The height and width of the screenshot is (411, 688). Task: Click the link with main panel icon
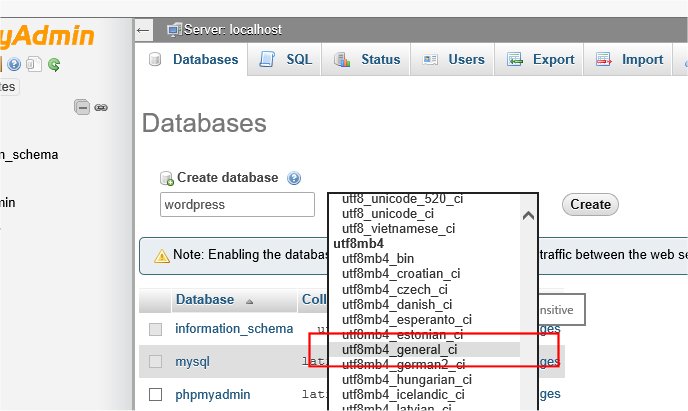tap(100, 106)
